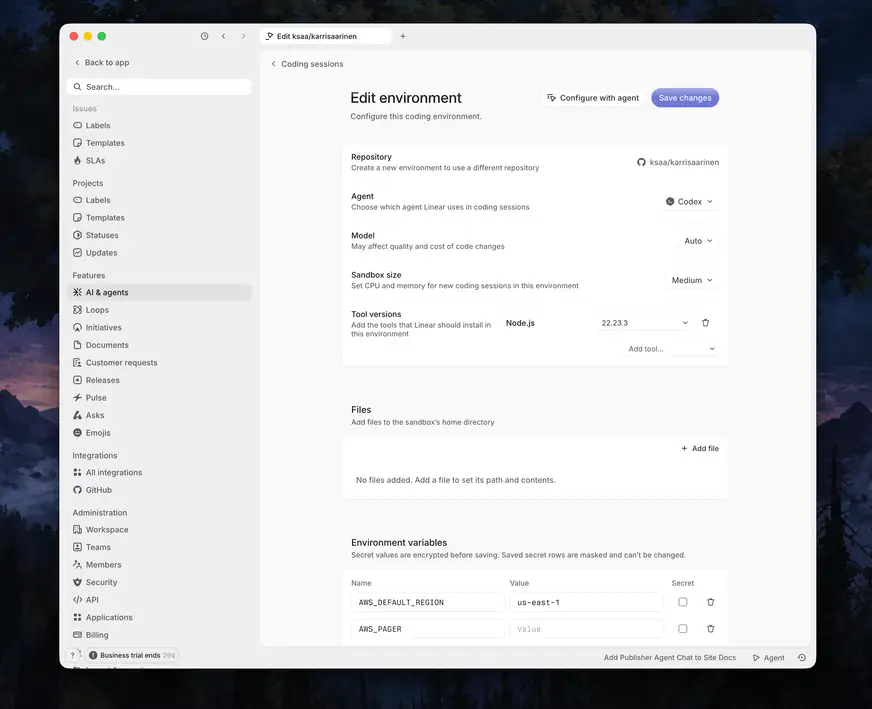Delete the AWS_DEFAULT_REGION variable row
The height and width of the screenshot is (709, 872).
[x=710, y=602]
